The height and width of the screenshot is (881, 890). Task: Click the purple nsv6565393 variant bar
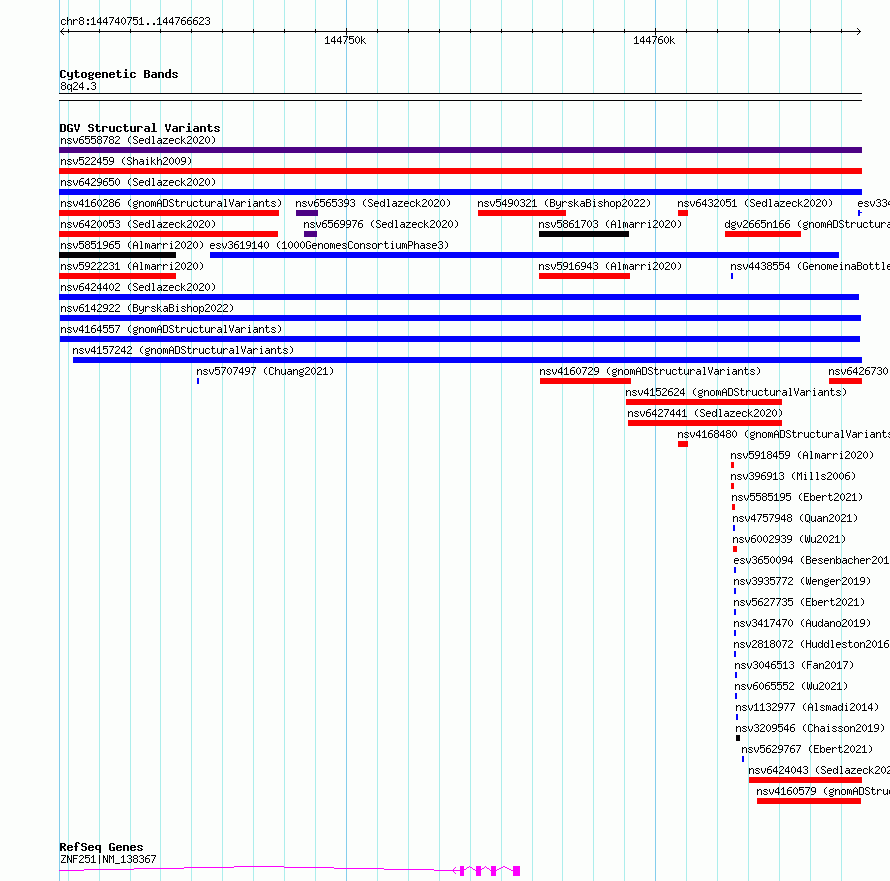[x=307, y=213]
